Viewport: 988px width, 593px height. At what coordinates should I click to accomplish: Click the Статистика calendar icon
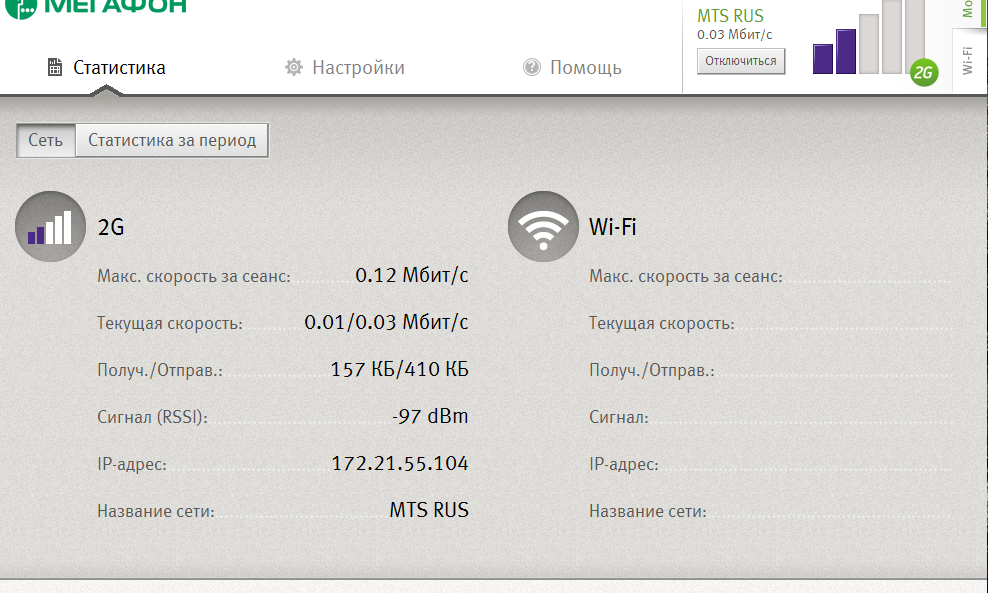click(55, 67)
